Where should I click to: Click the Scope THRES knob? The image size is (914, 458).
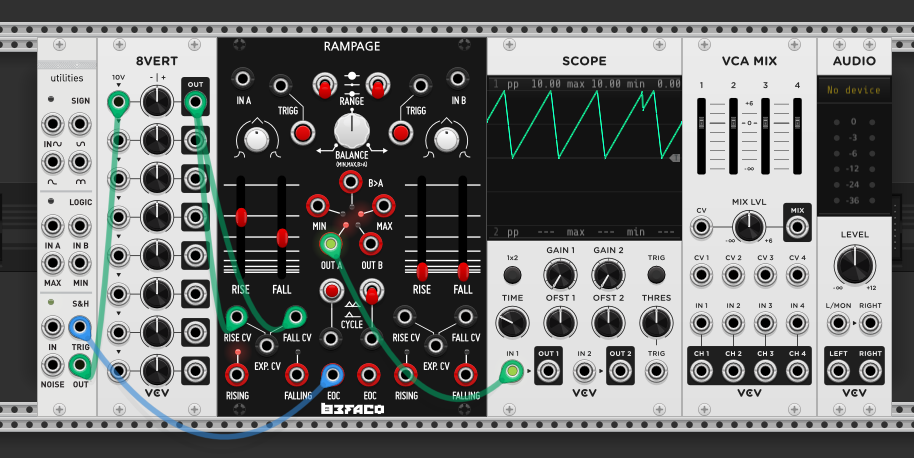coord(656,323)
